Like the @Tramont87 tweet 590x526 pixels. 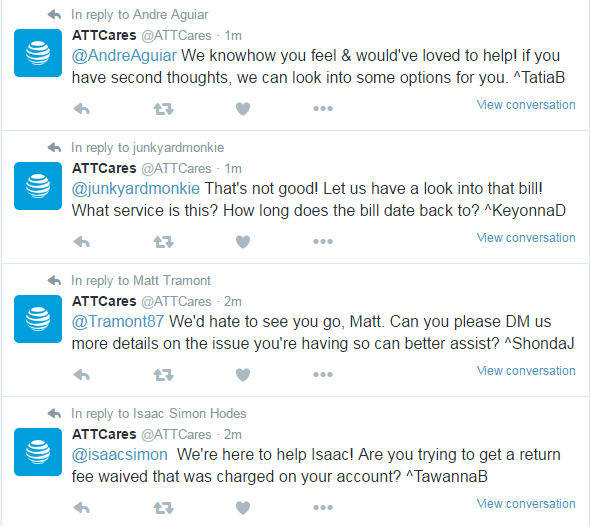click(243, 375)
